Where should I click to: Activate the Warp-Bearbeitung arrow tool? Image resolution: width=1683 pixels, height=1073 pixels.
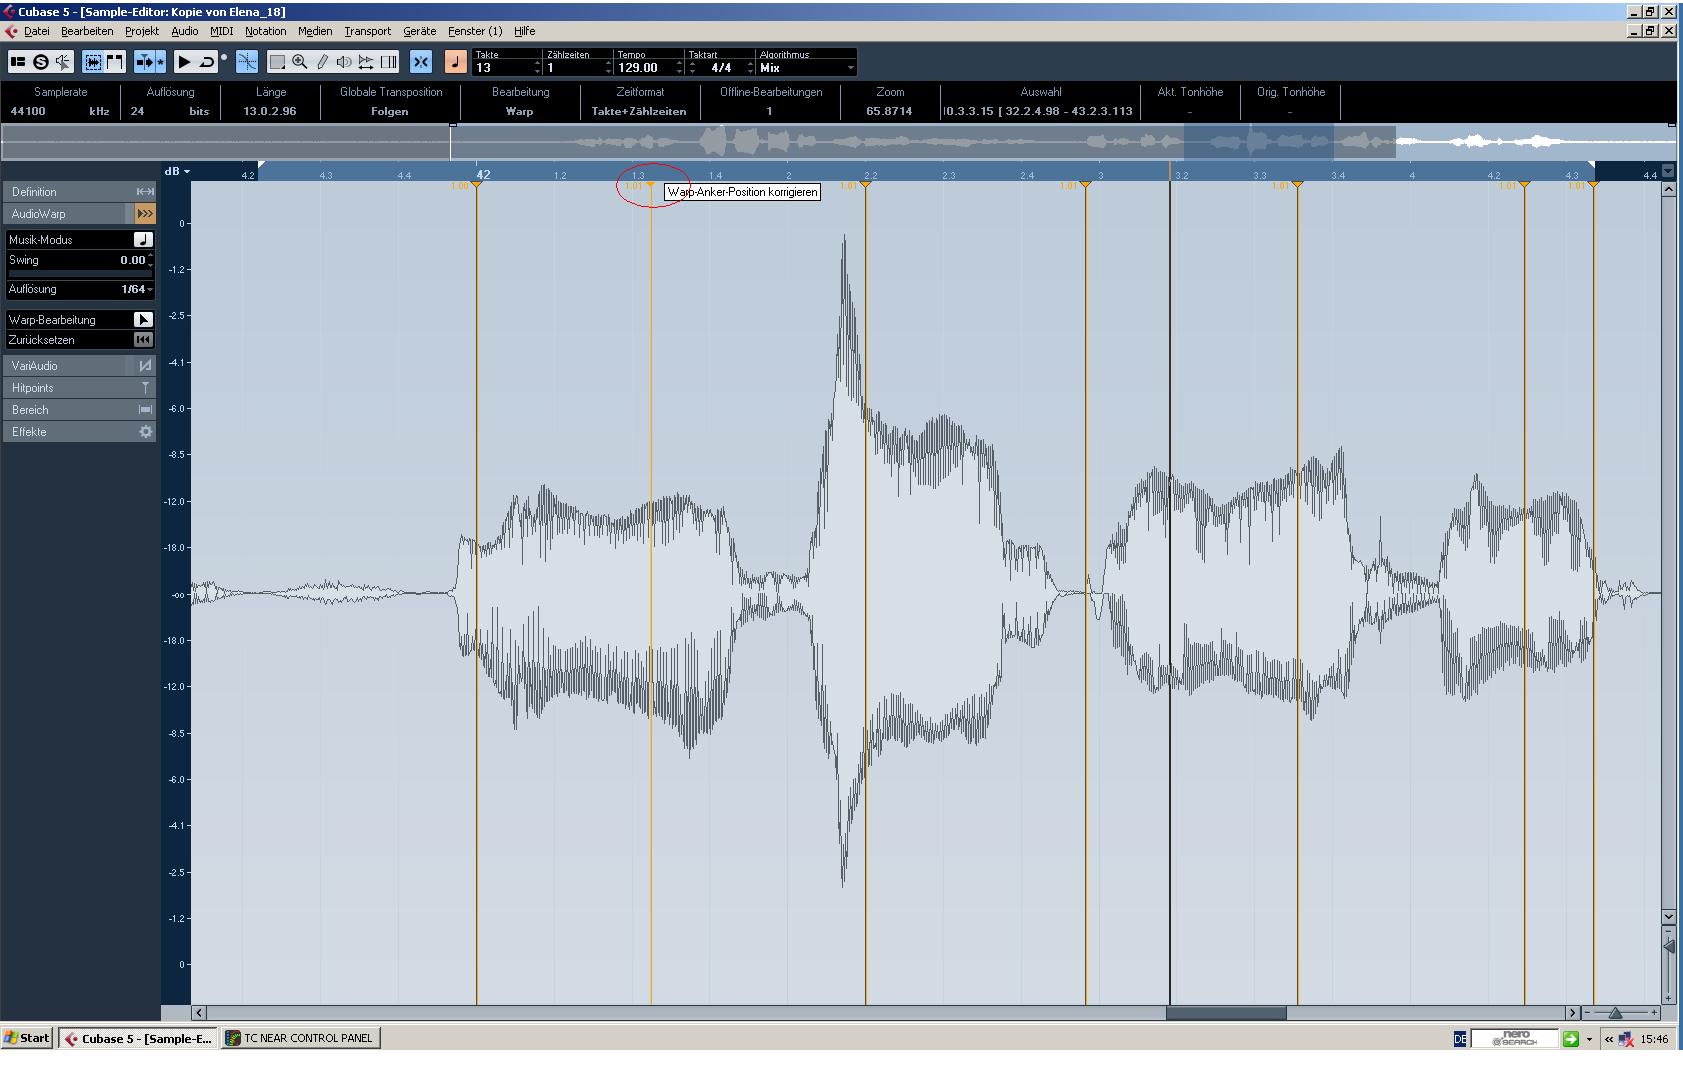[143, 320]
